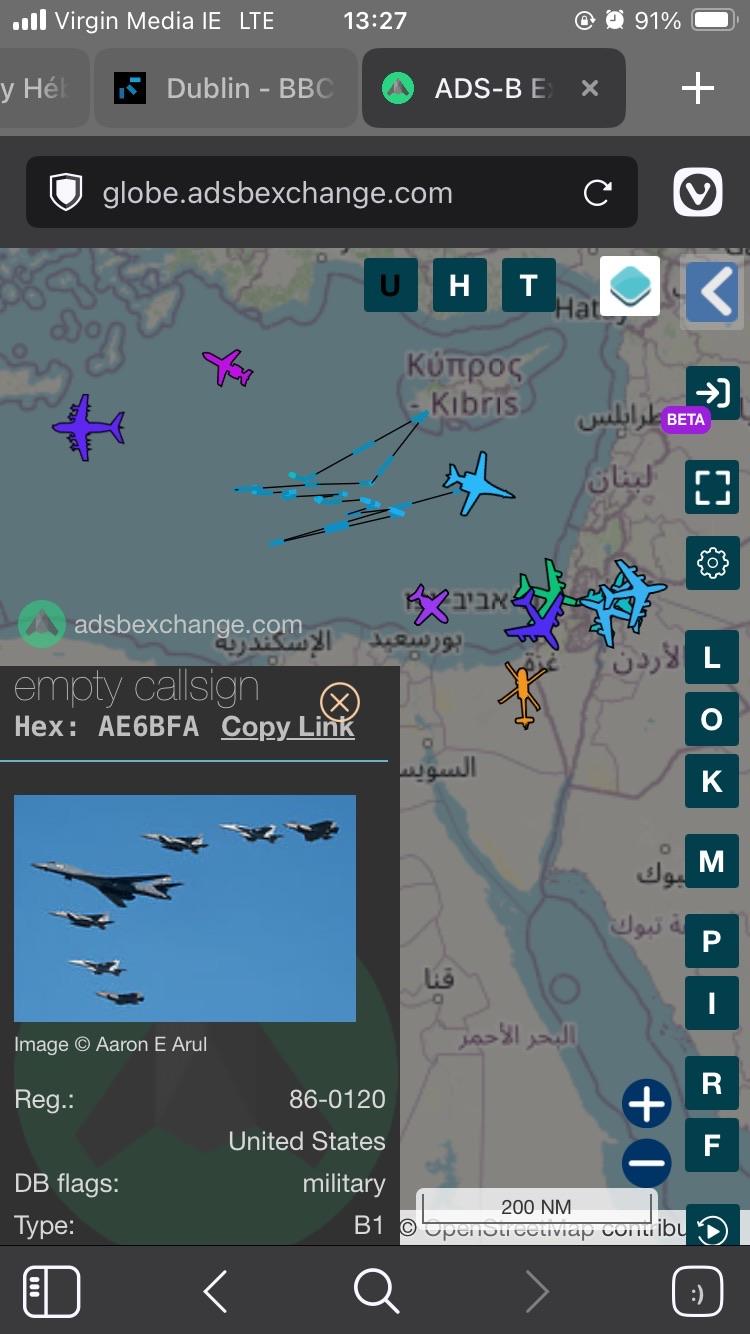Screen dimensions: 750x1334
Task: Click the Copy Link link
Action: (x=288, y=727)
